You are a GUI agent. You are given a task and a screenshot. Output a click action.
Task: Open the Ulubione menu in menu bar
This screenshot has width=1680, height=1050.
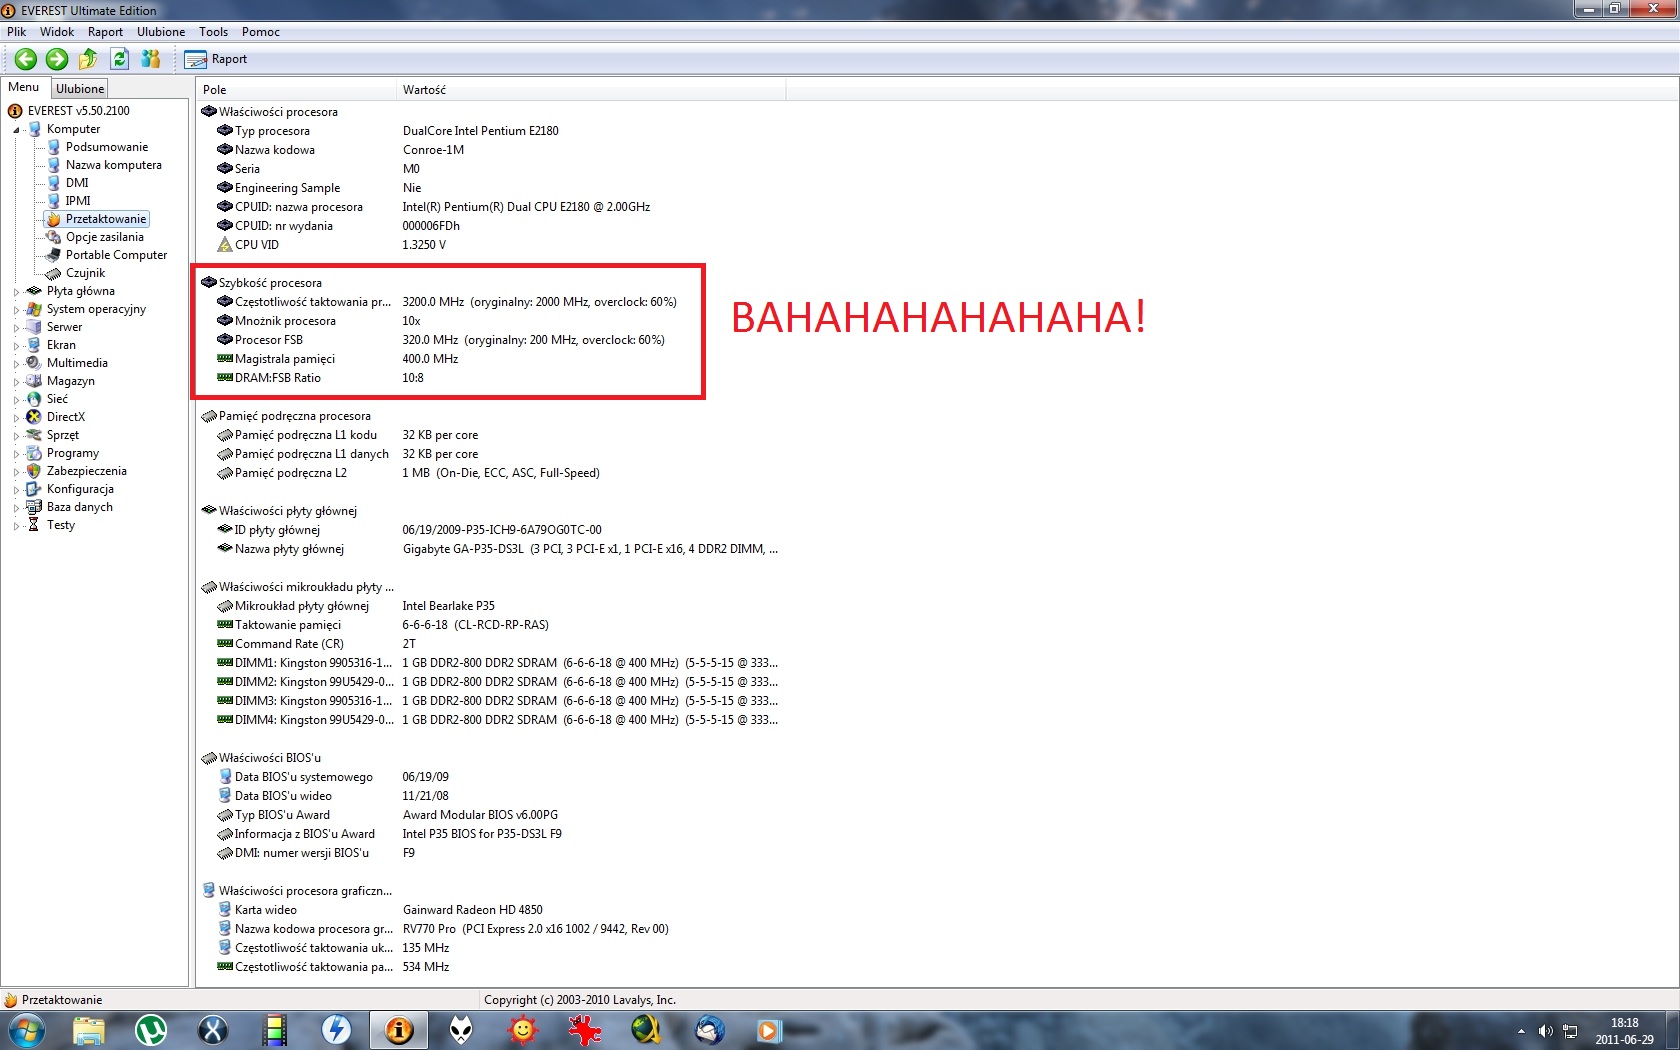pyautogui.click(x=161, y=32)
